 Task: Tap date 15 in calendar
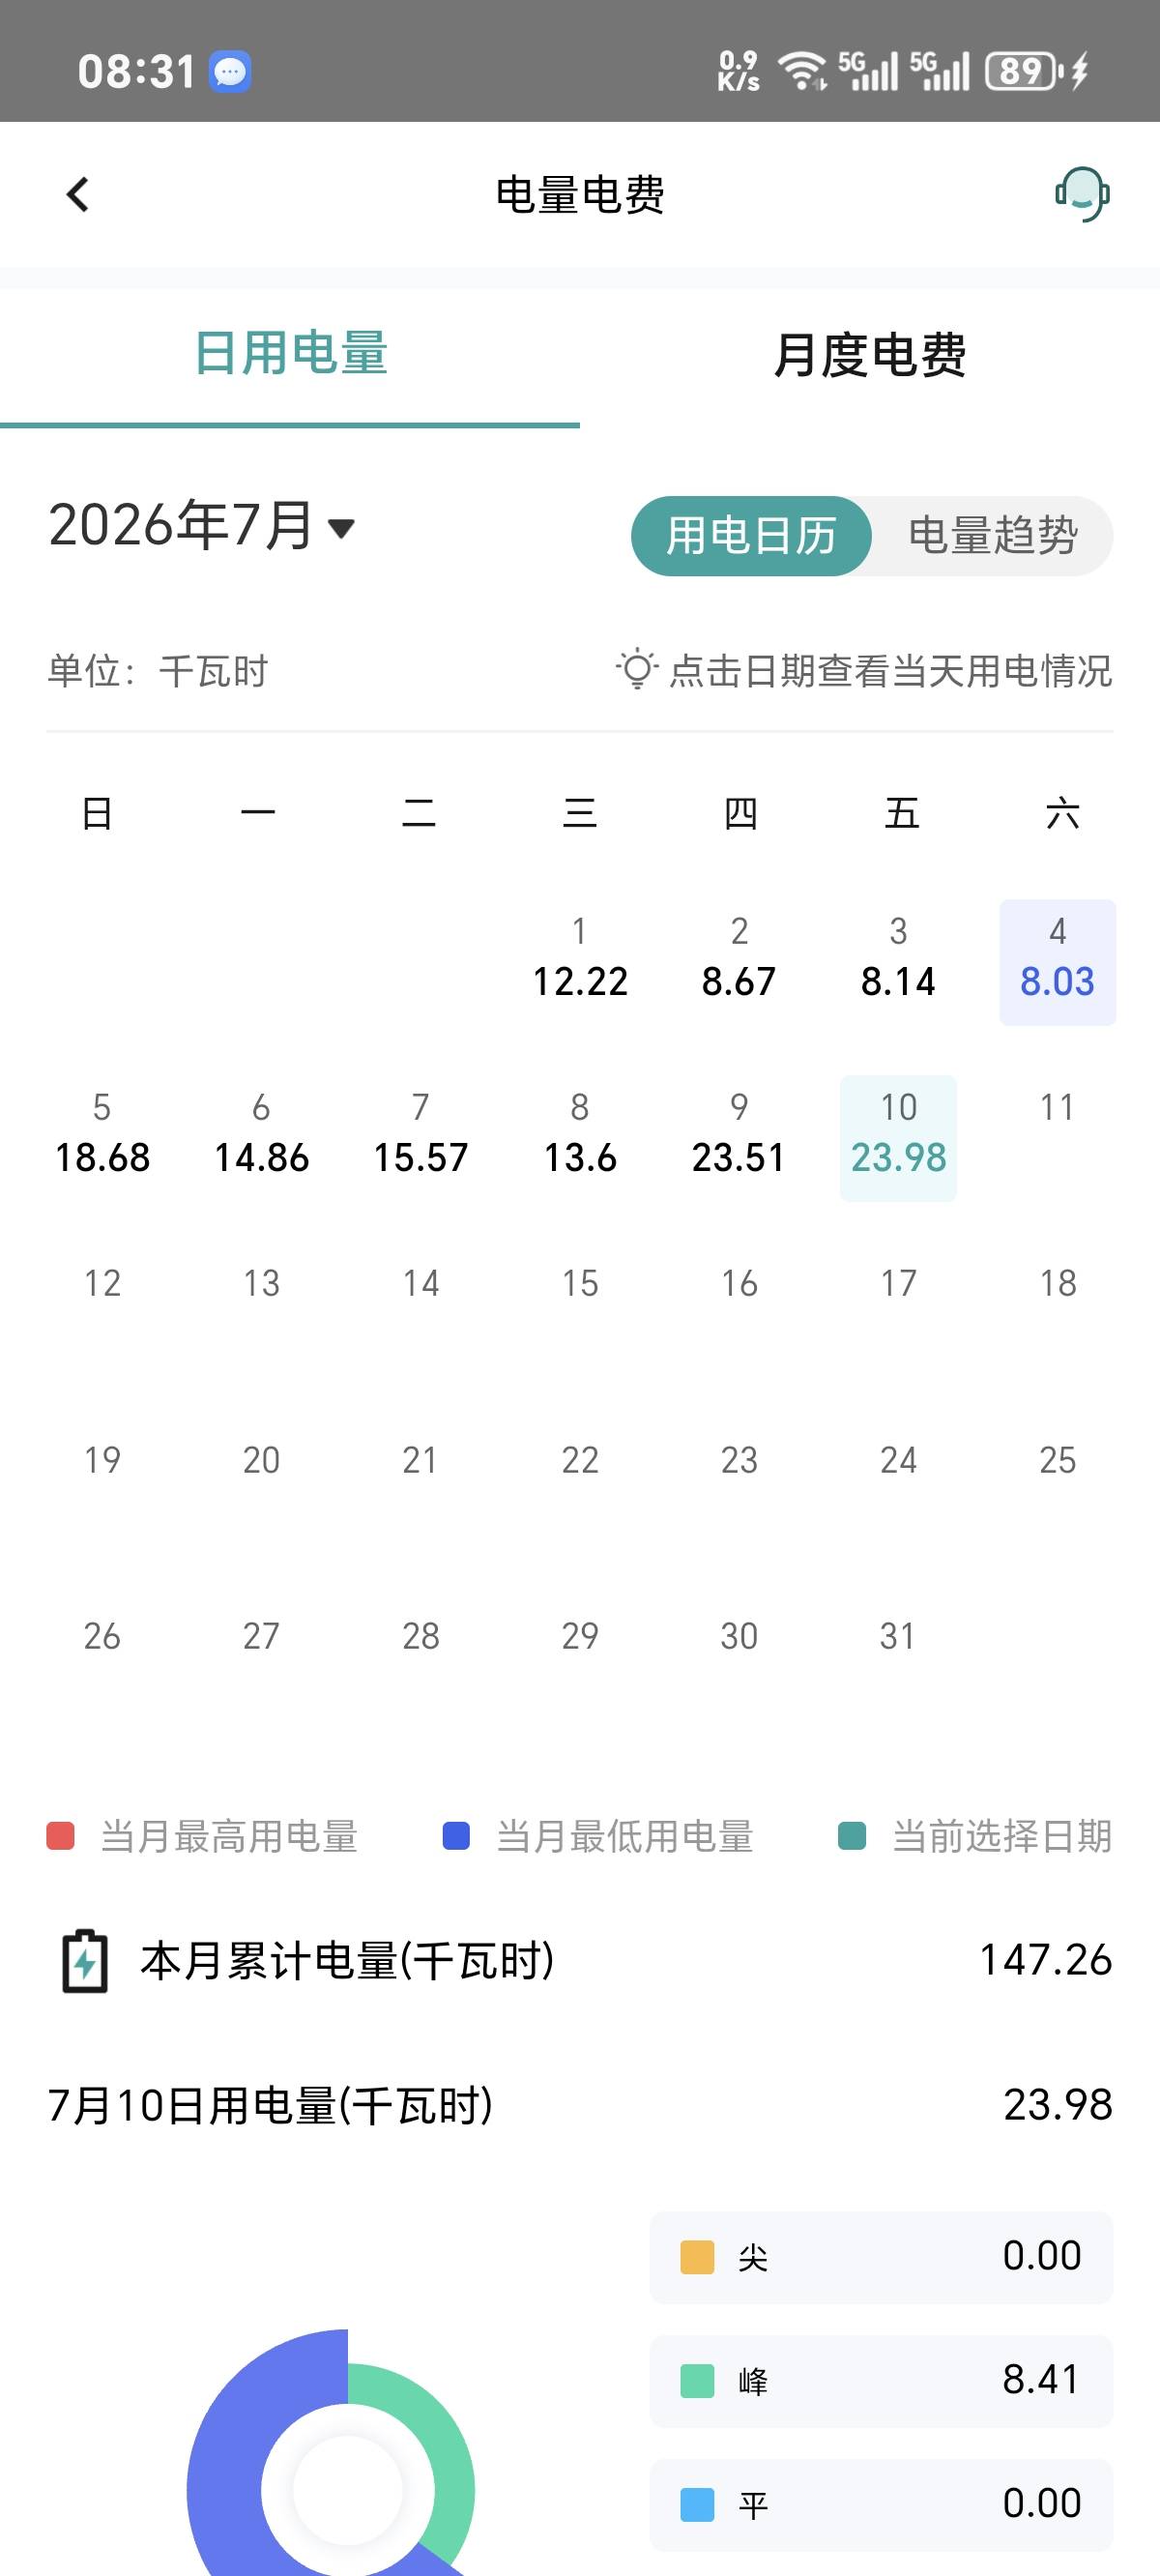coord(580,1284)
